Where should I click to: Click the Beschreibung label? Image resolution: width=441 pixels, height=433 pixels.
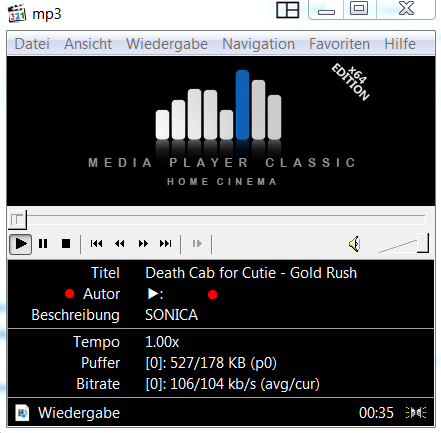76,315
